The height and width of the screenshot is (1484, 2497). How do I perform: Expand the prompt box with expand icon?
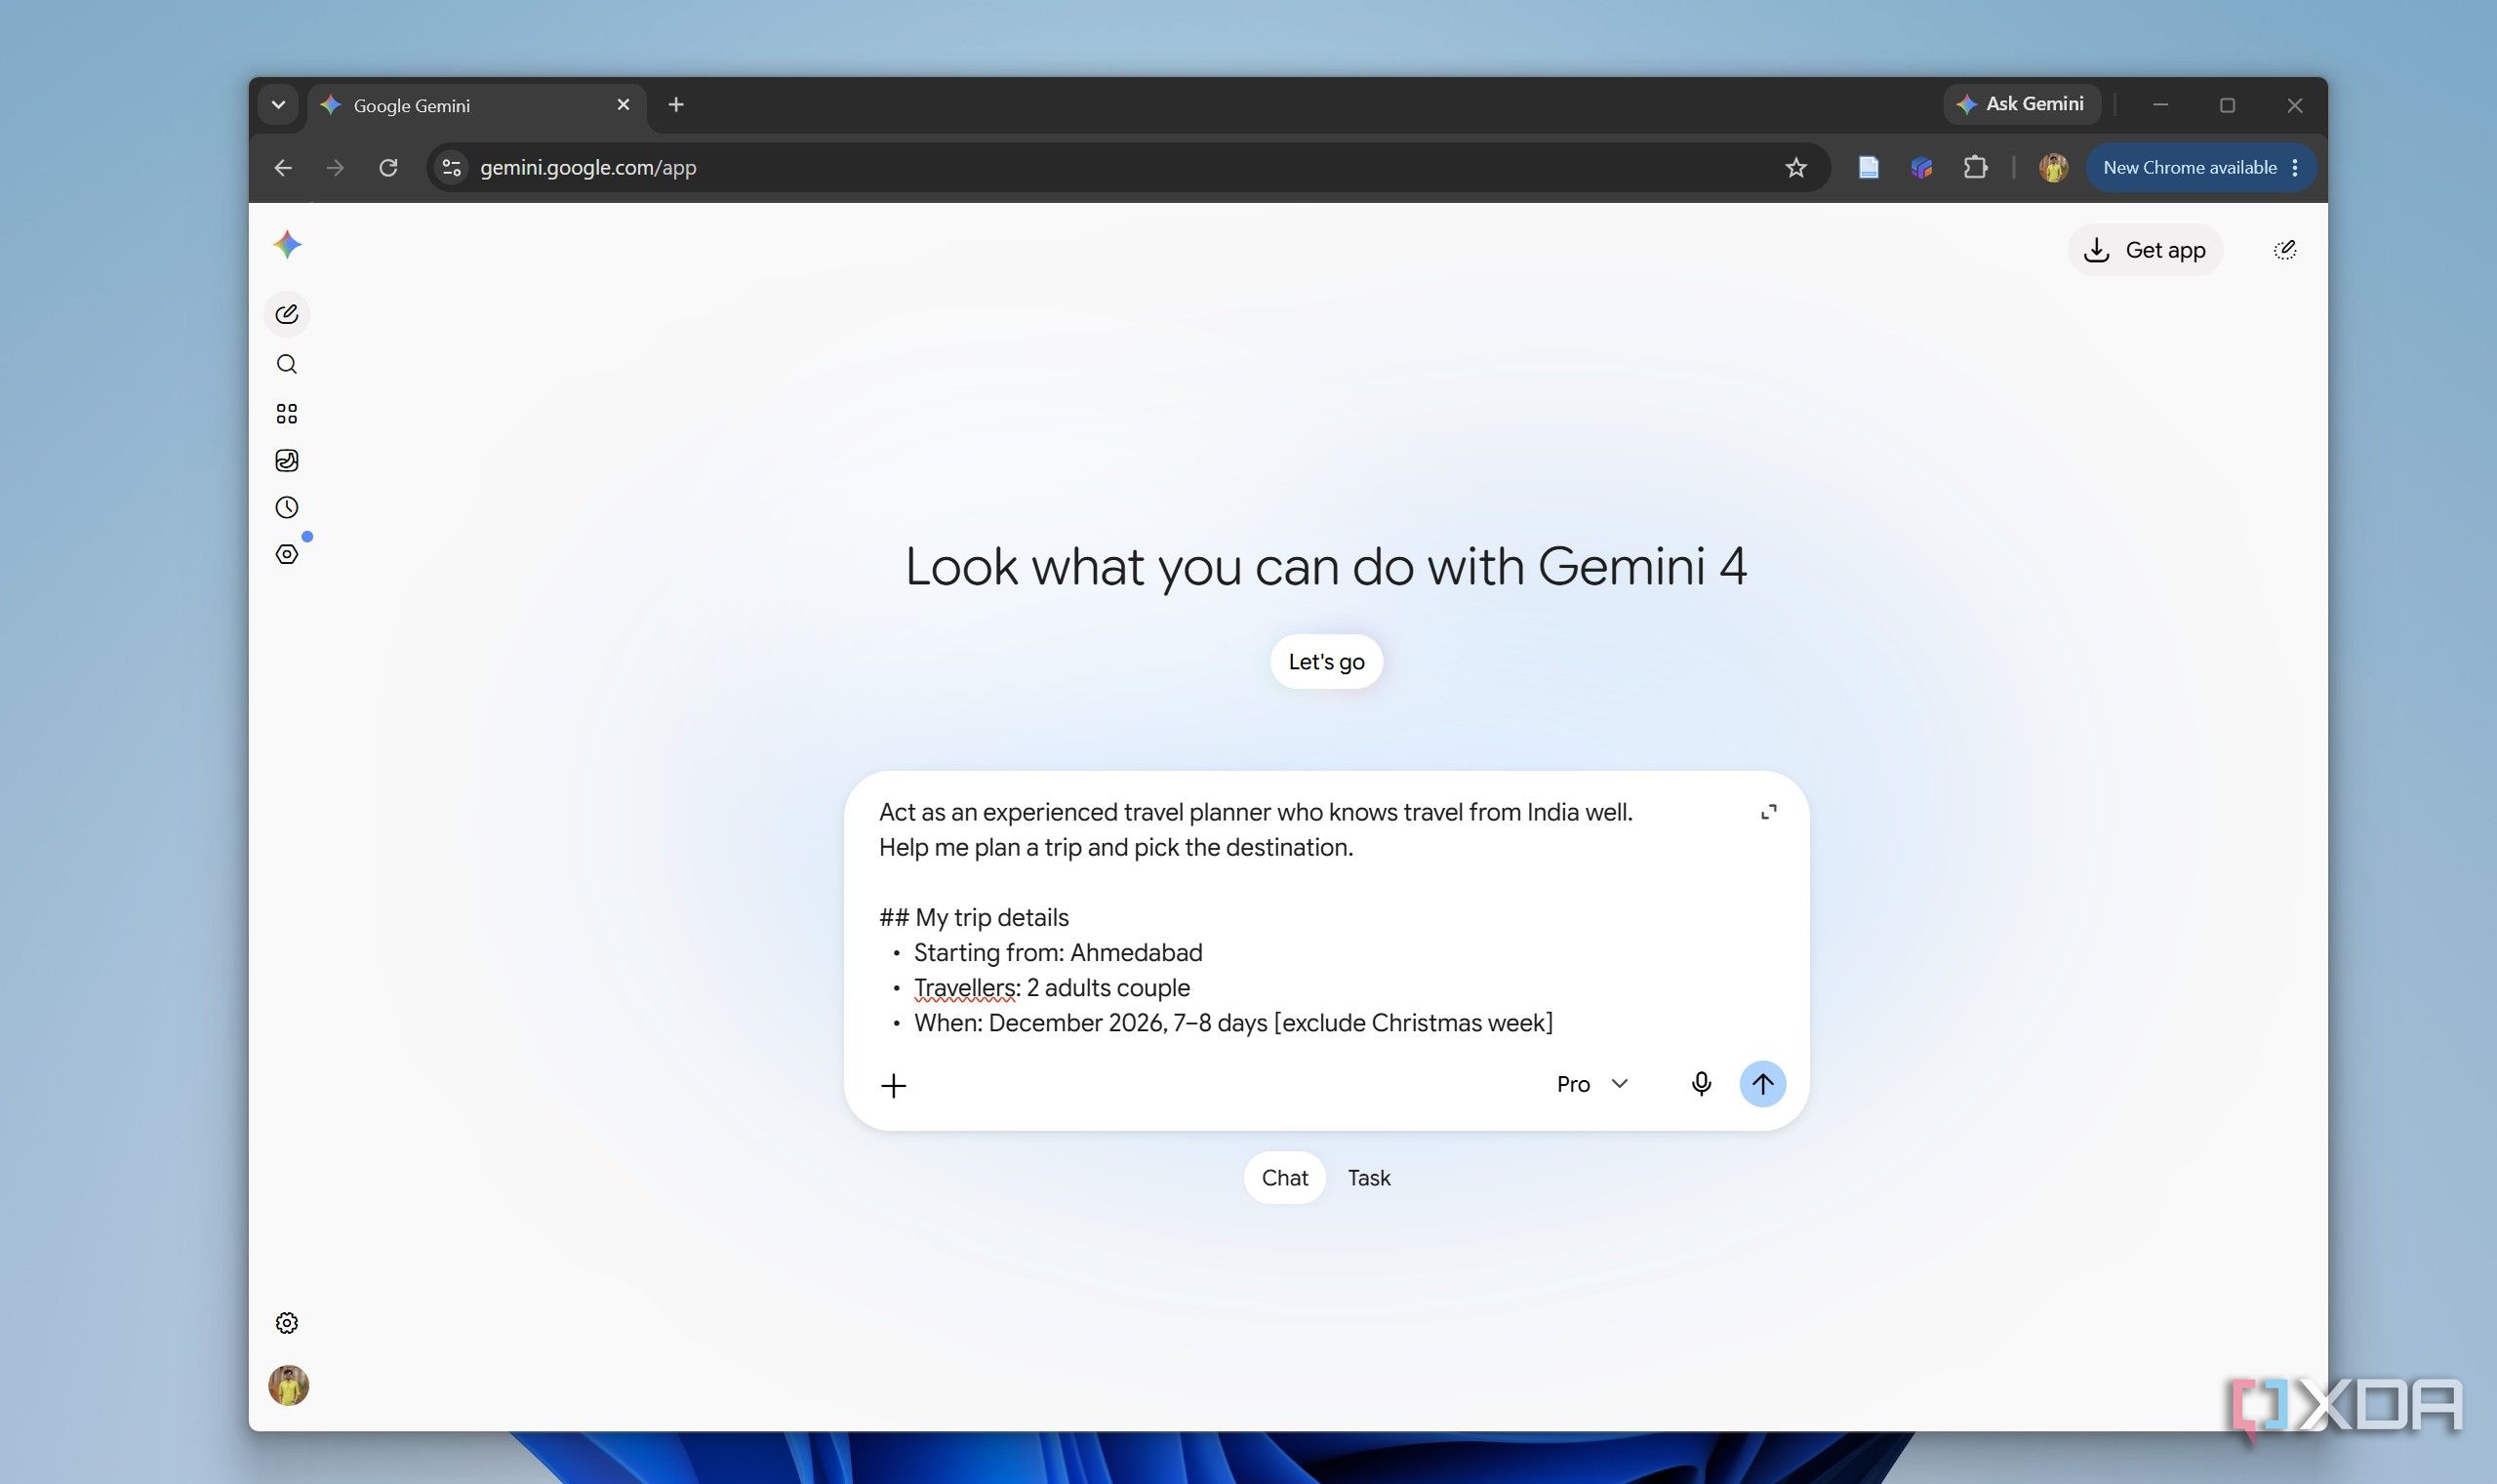point(1769,812)
